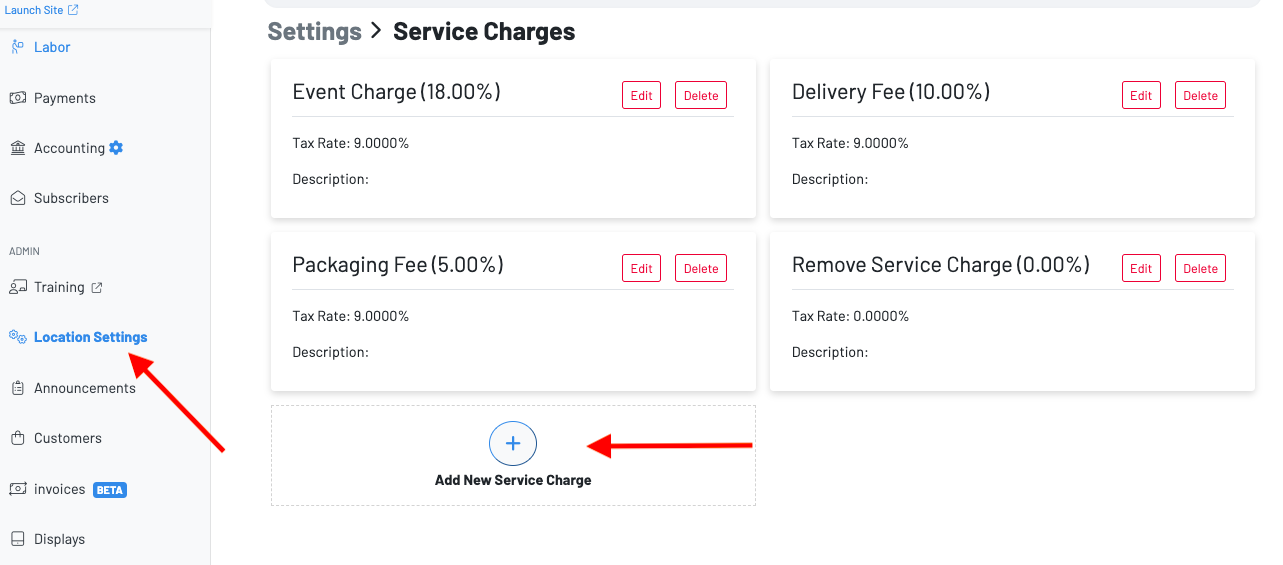Open the Training menu item

59,287
